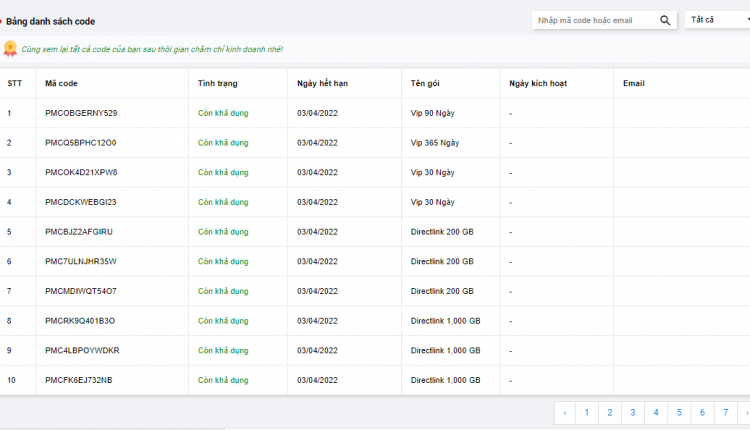Open pagination page 2
Image resolution: width=750 pixels, height=430 pixels.
coord(610,413)
